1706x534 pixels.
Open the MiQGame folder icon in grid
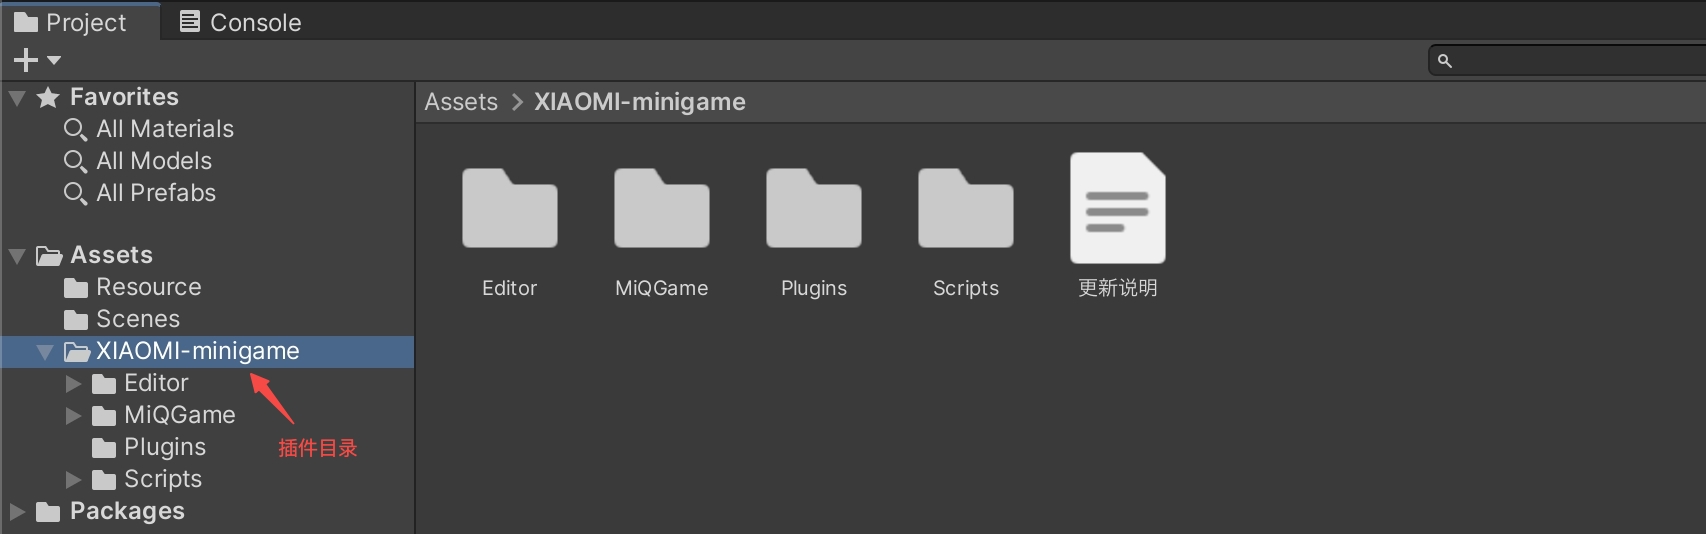click(x=661, y=209)
